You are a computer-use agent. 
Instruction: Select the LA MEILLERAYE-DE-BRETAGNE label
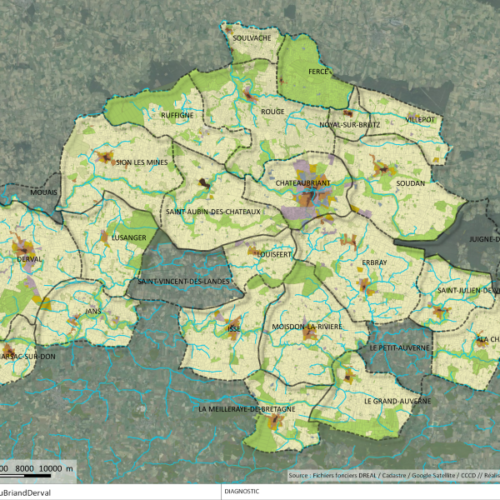pos(247,409)
